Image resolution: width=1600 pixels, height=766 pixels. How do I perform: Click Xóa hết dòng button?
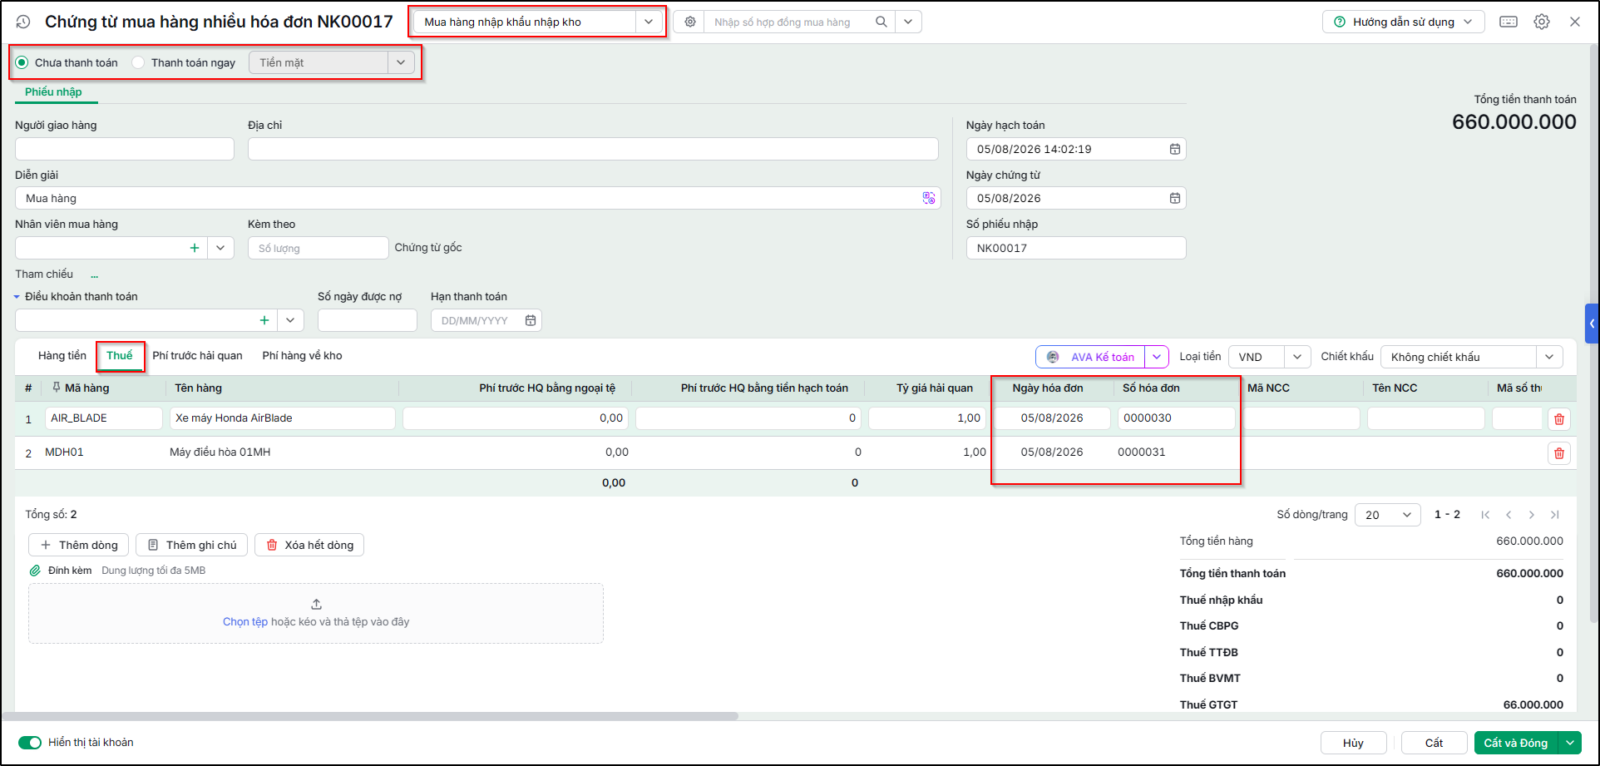309,545
